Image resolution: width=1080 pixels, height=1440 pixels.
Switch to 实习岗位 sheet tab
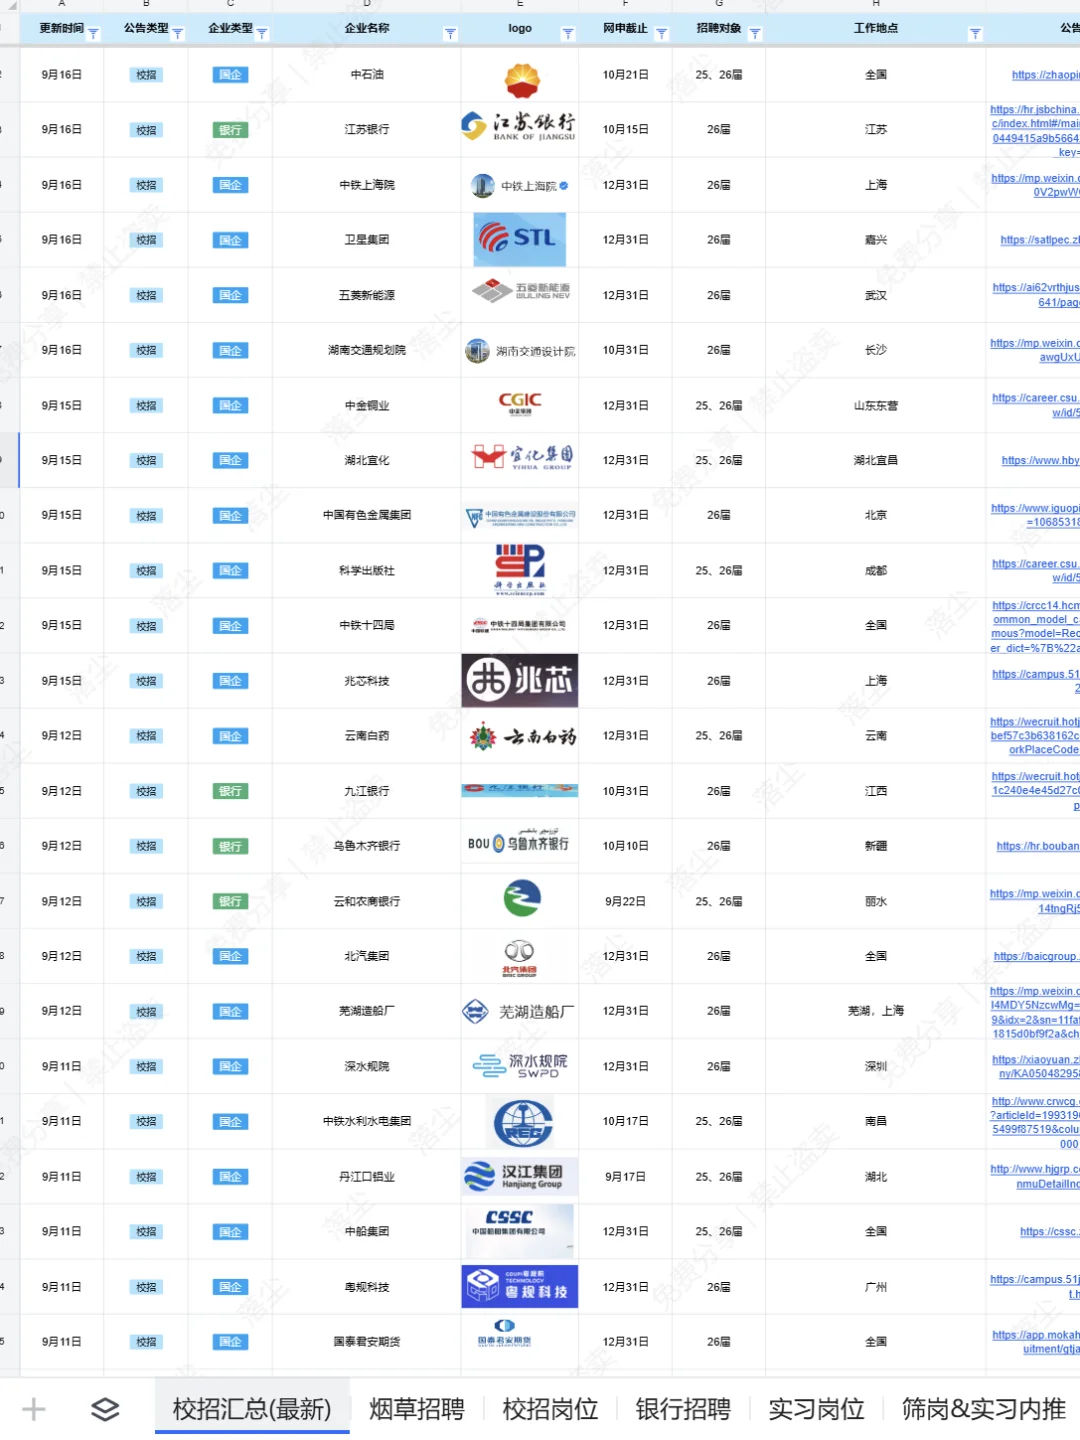point(816,1409)
